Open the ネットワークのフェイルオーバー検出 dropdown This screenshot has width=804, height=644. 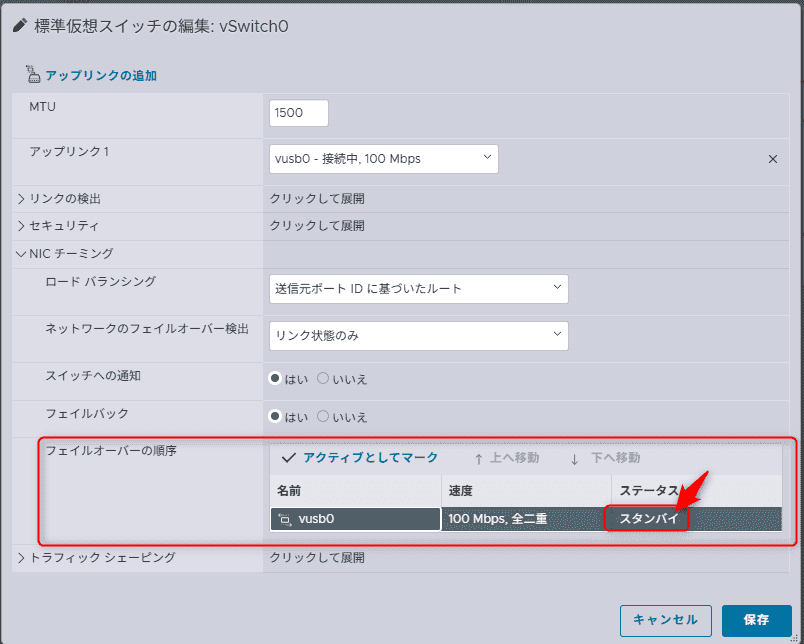418,336
